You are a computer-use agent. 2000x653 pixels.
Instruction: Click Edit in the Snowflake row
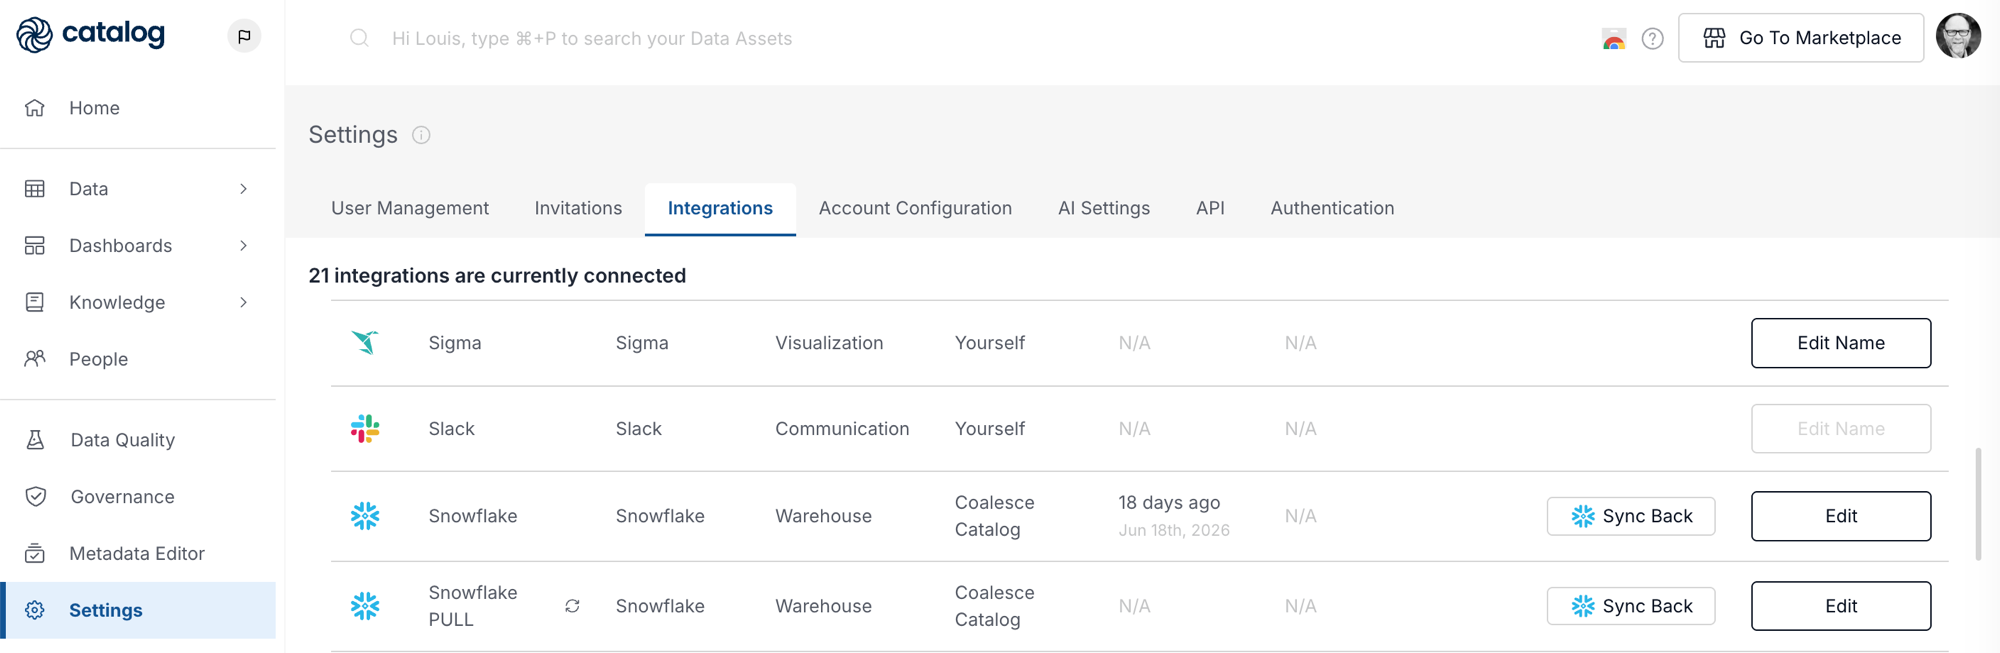coord(1841,516)
